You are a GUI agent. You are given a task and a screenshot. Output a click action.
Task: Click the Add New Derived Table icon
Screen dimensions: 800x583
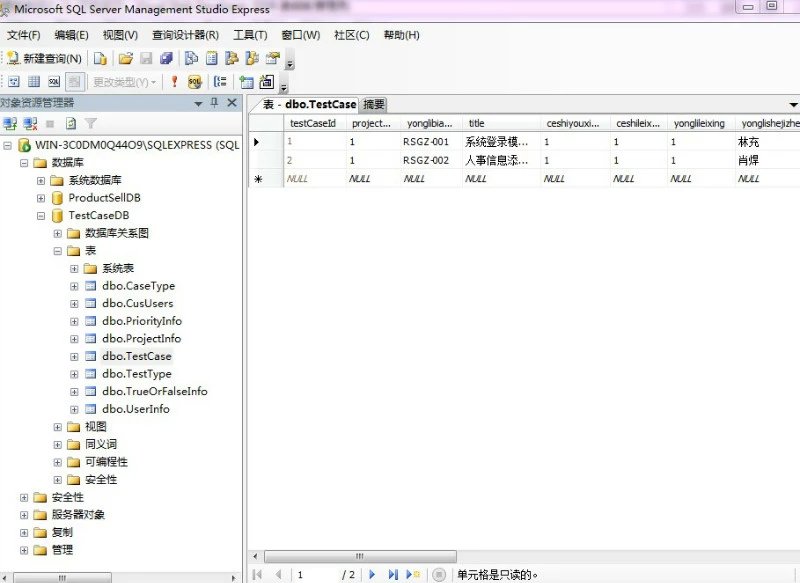click(x=267, y=82)
